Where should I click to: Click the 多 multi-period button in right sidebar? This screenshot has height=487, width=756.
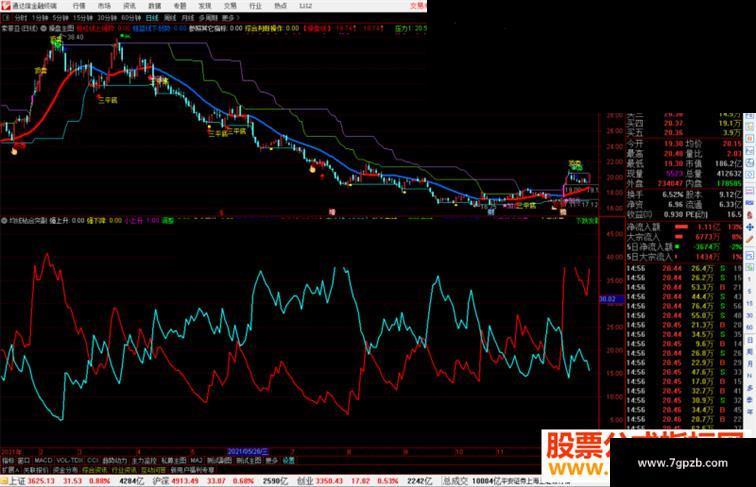tap(750, 388)
